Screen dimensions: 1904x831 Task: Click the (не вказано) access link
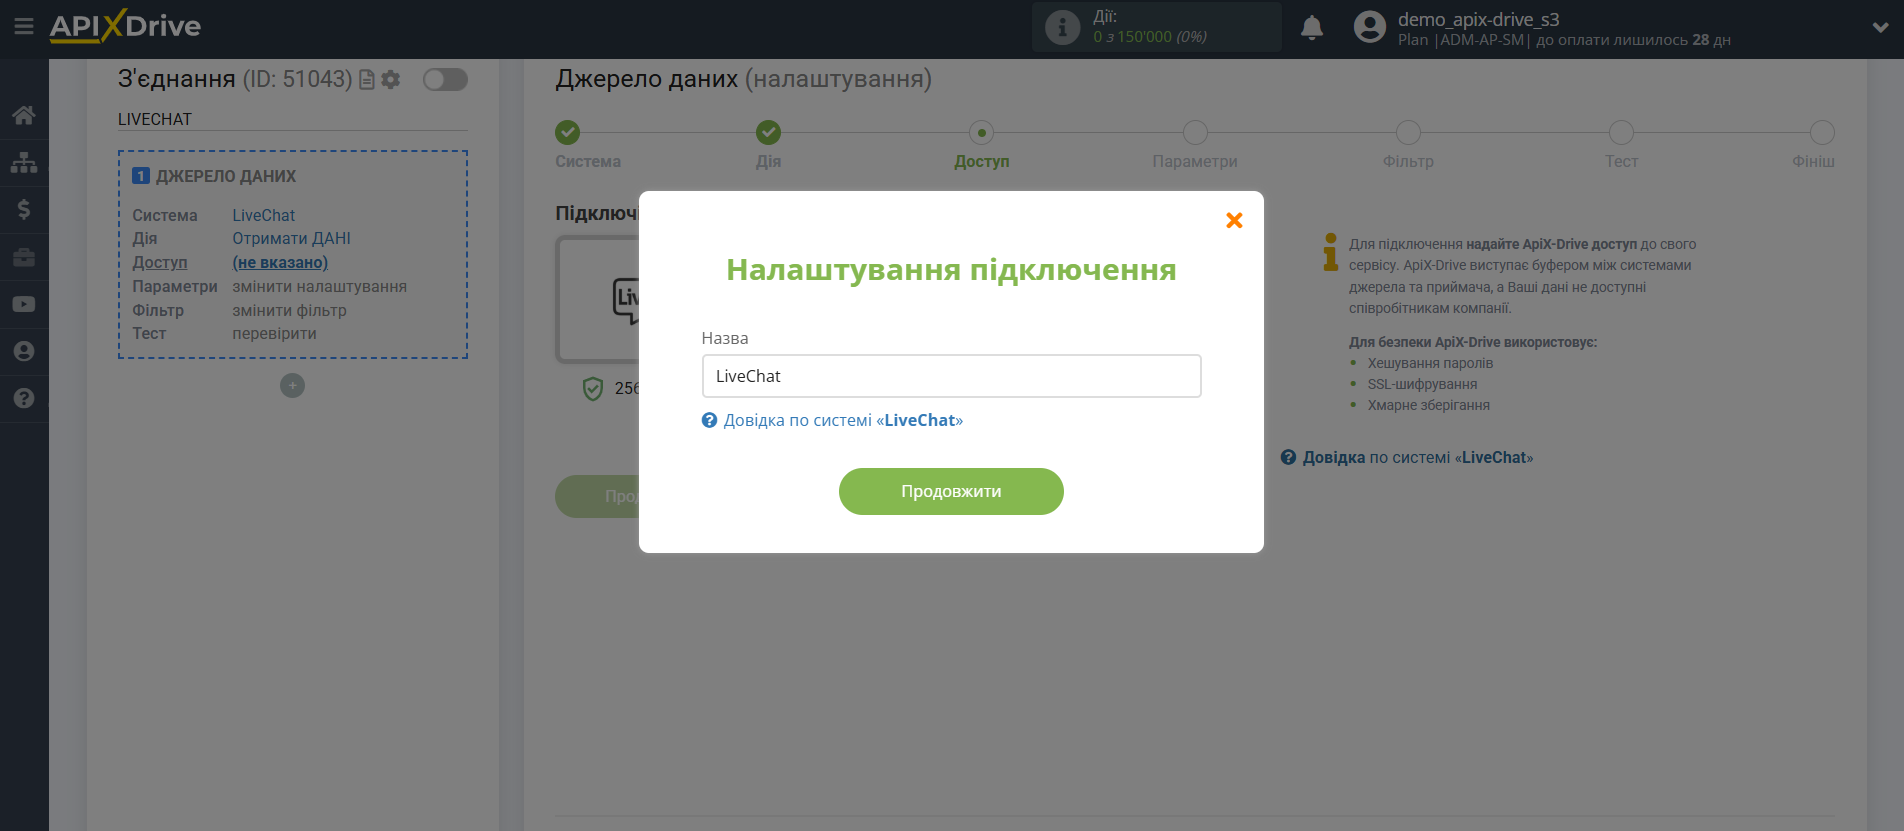(280, 262)
